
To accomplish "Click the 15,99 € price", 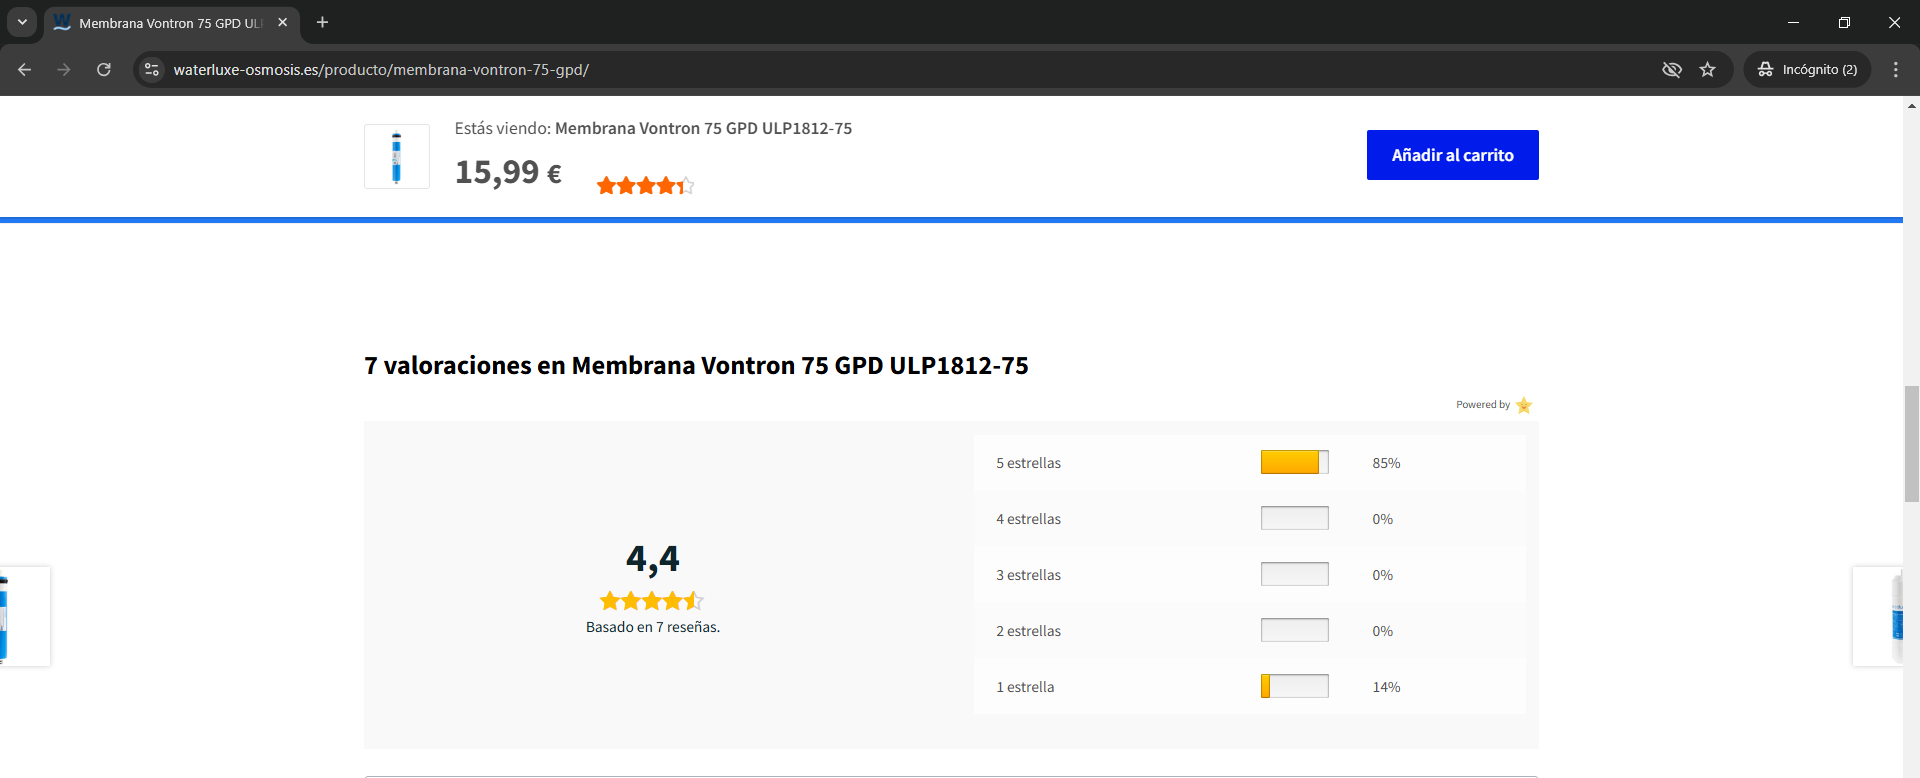I will click(508, 172).
